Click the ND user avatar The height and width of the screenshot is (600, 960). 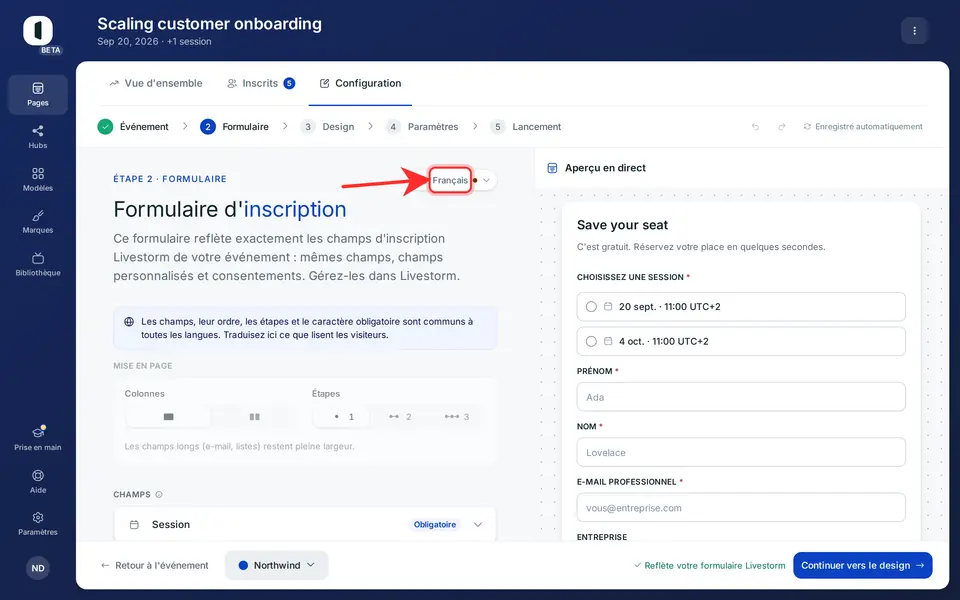[x=38, y=568]
